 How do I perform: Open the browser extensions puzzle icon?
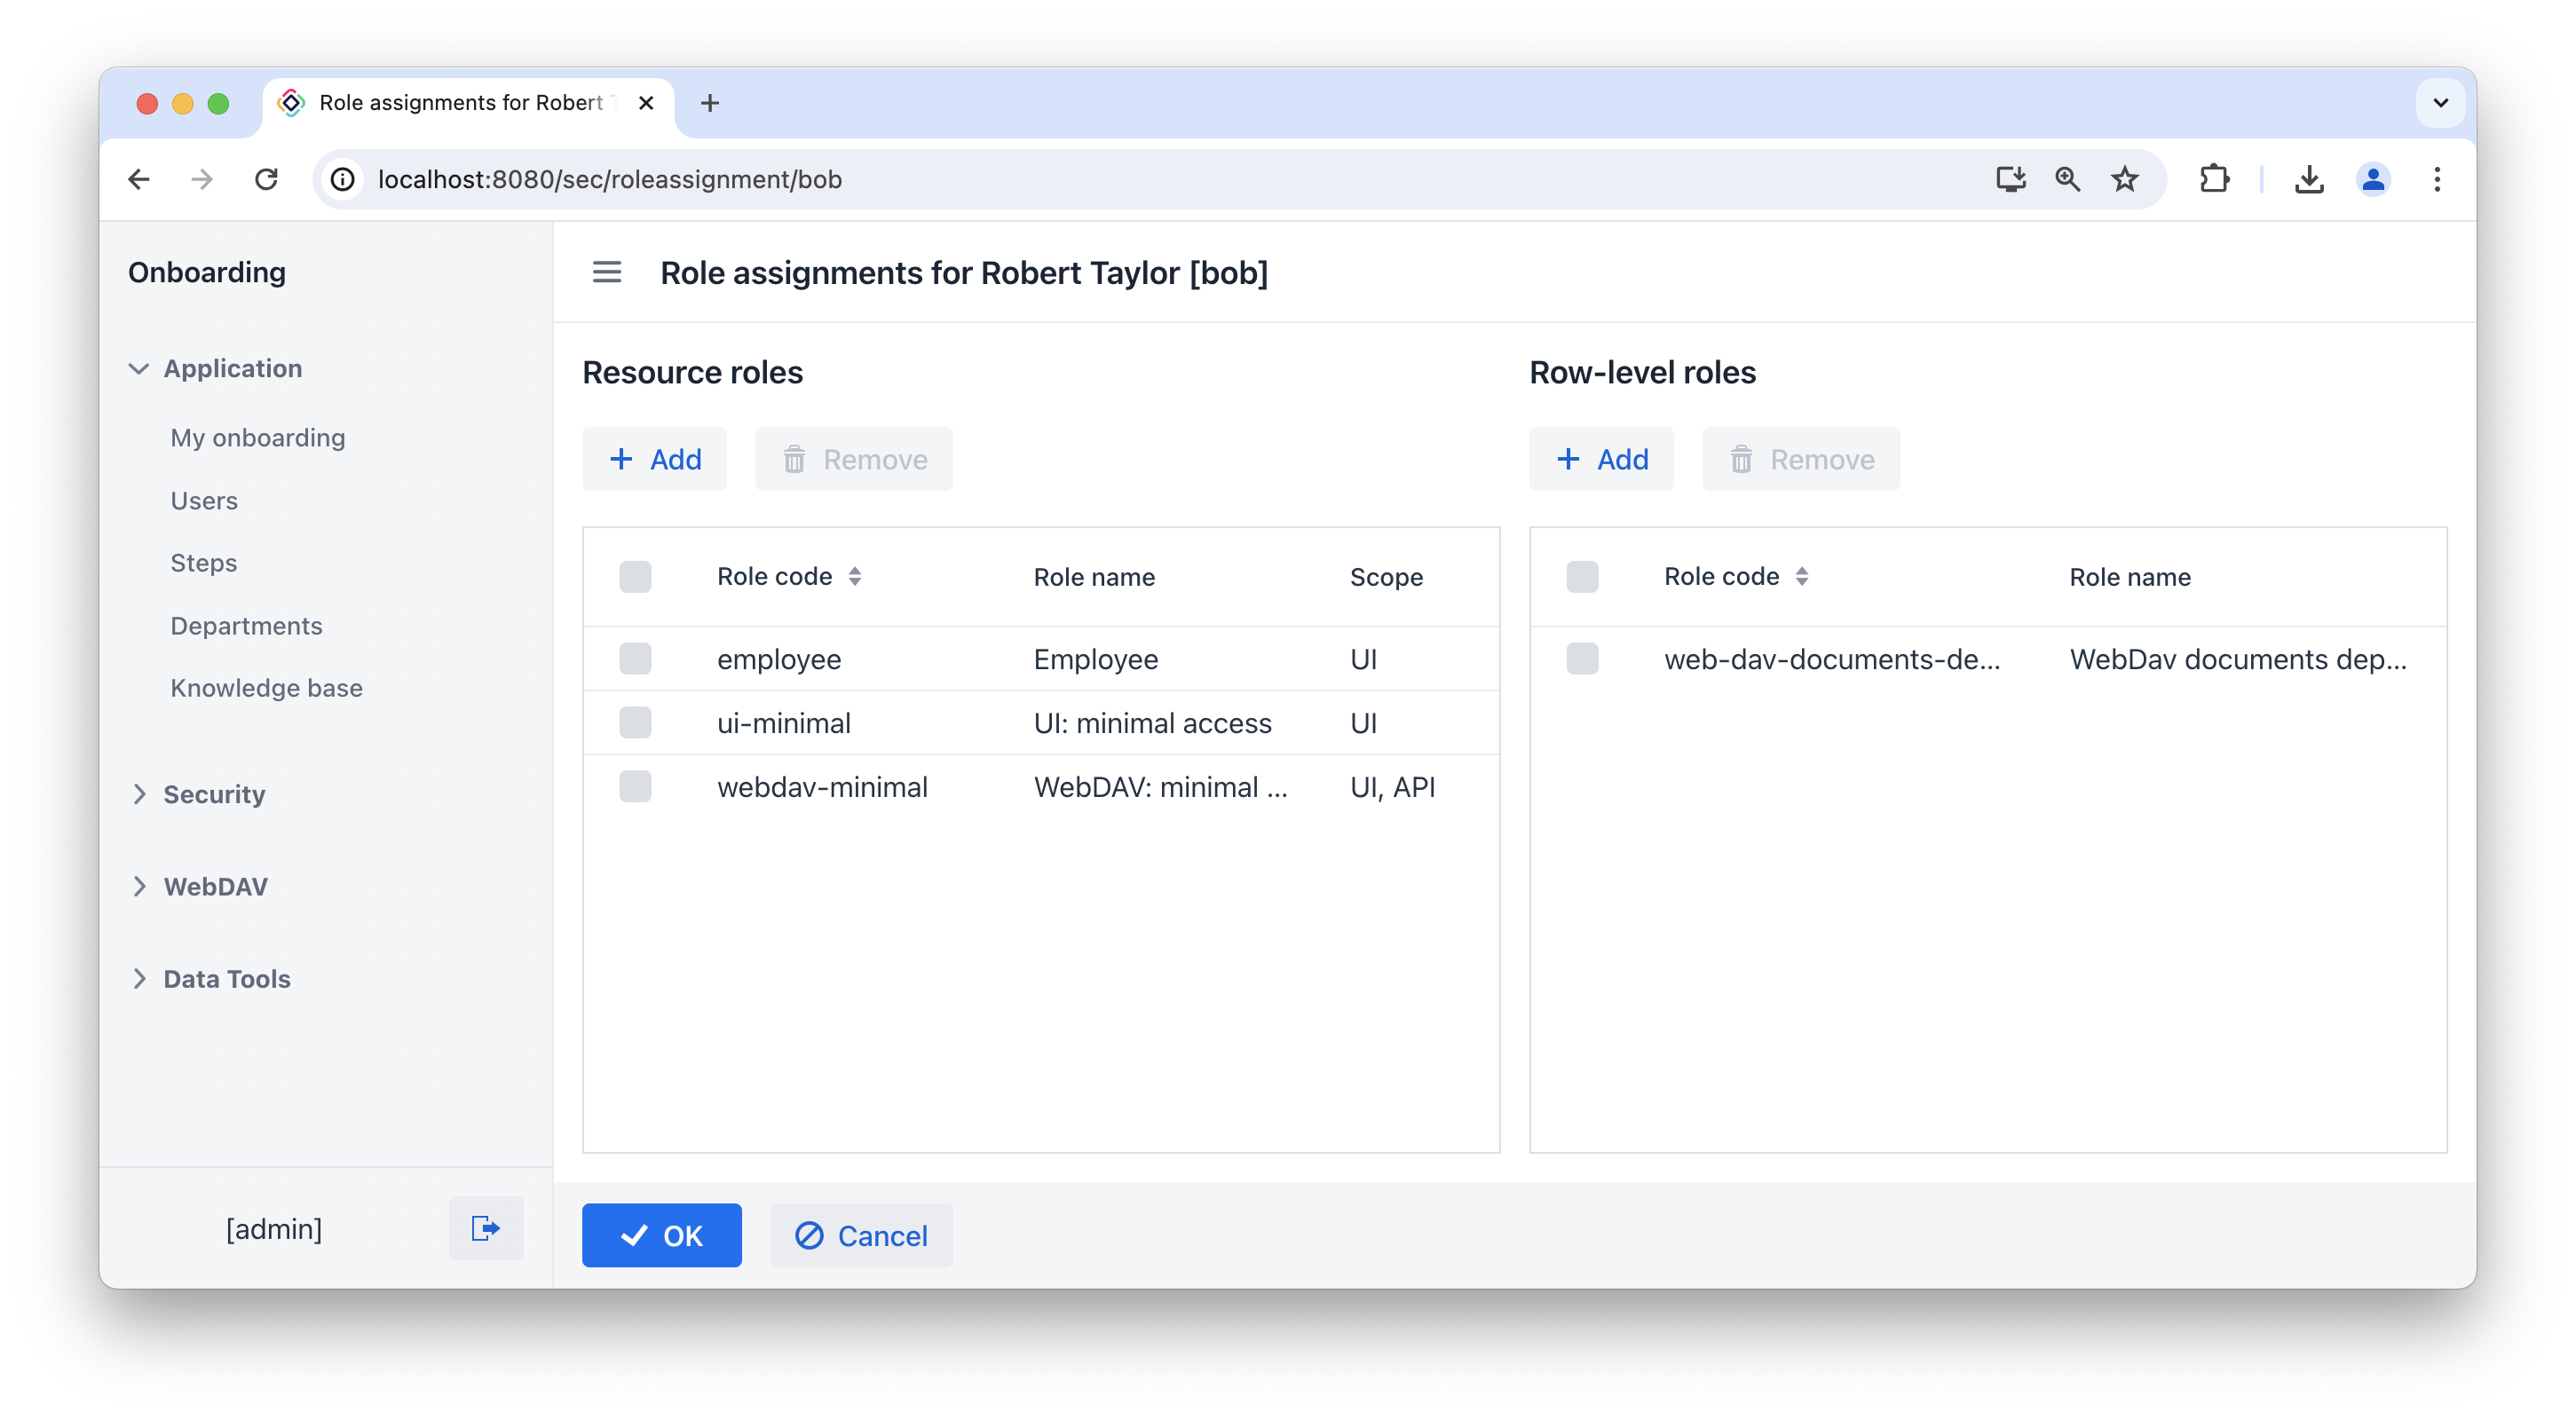[2214, 179]
